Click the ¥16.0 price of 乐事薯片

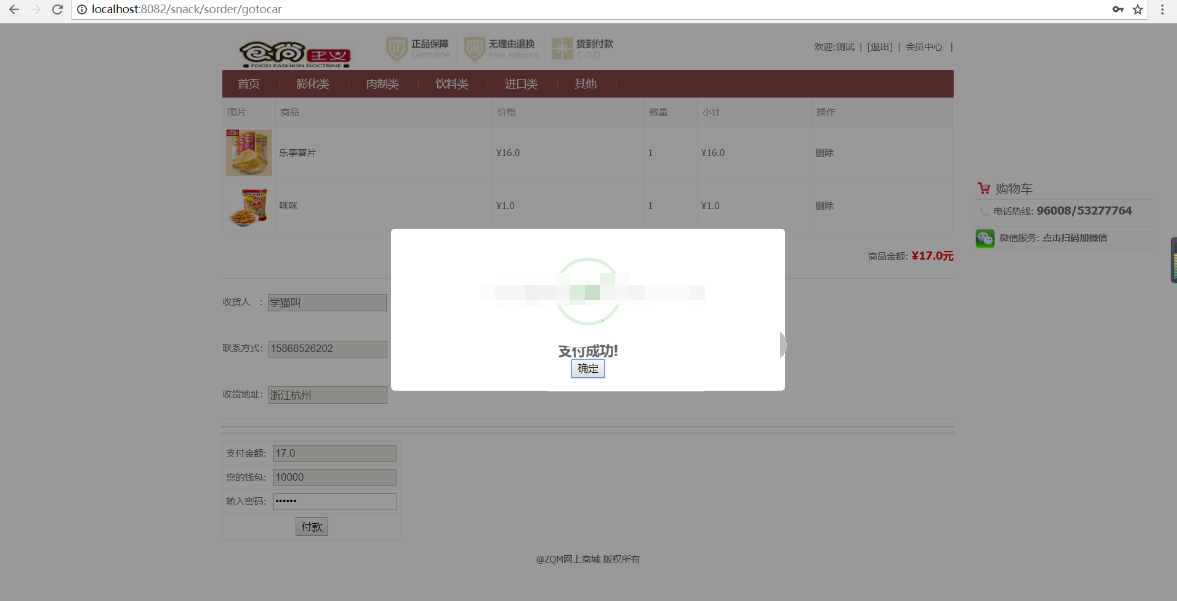(508, 152)
